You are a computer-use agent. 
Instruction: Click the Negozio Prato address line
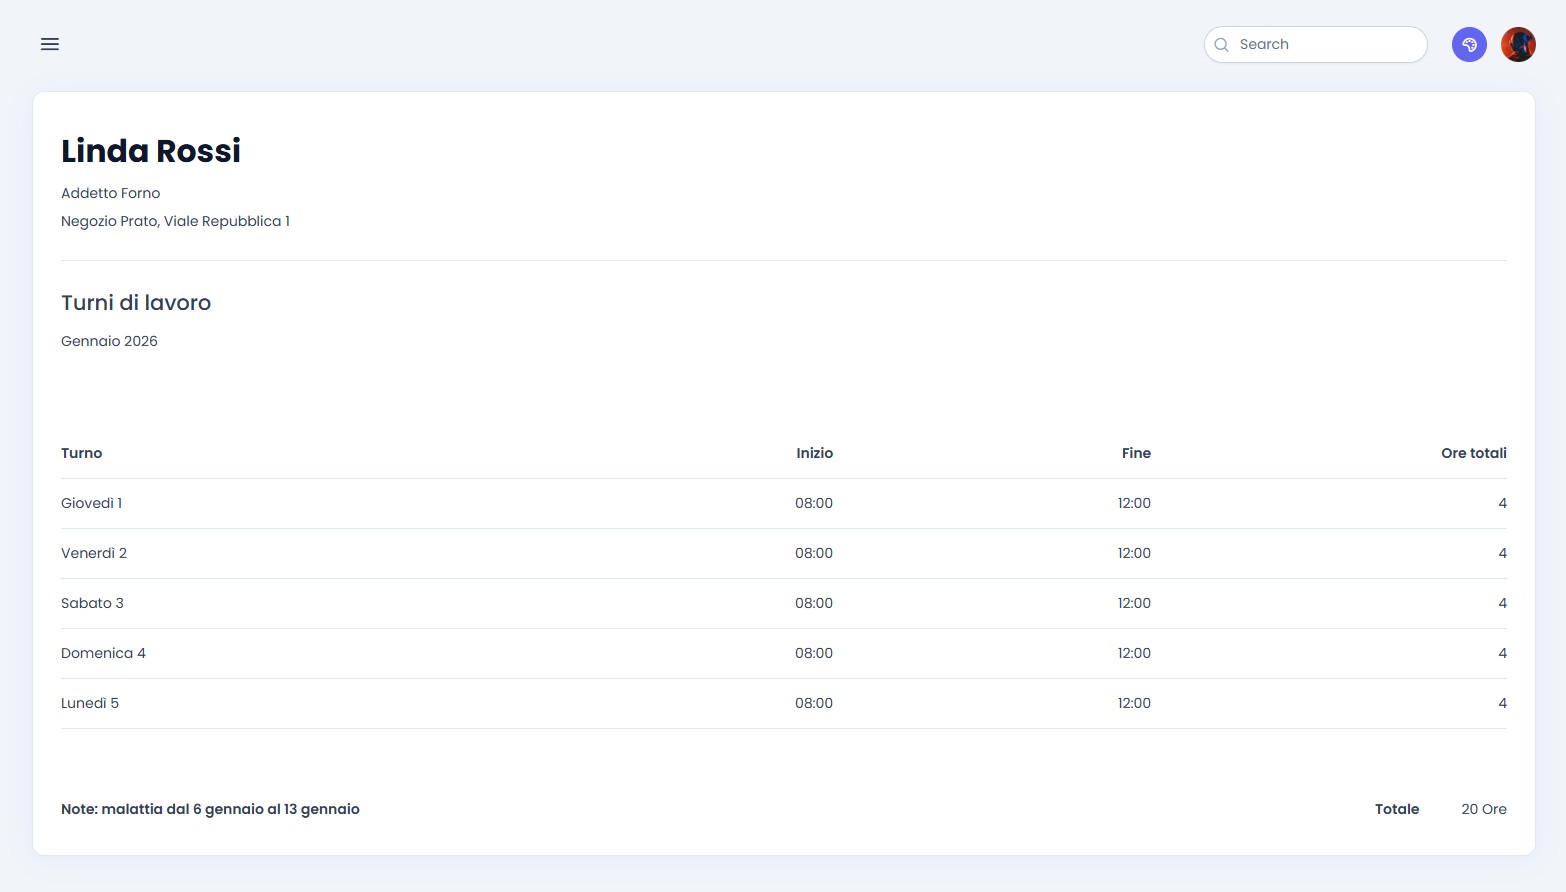click(x=175, y=221)
